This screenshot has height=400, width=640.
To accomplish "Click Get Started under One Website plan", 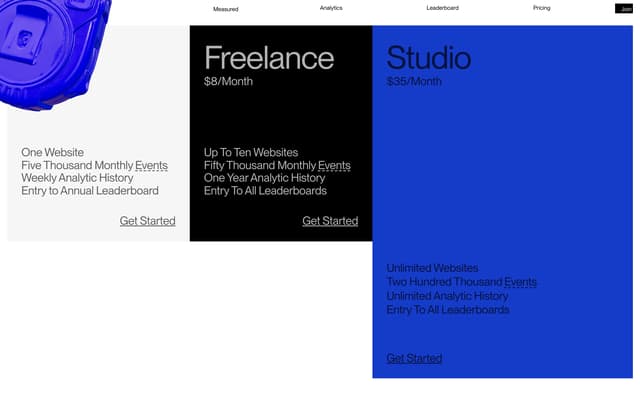I will coord(147,221).
